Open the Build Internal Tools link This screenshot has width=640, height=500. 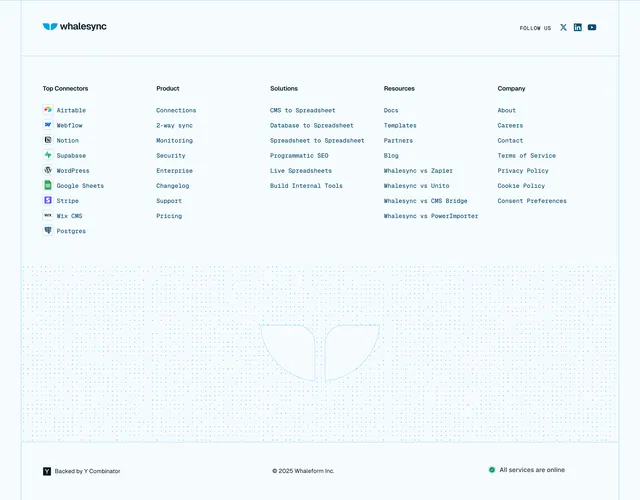point(306,186)
